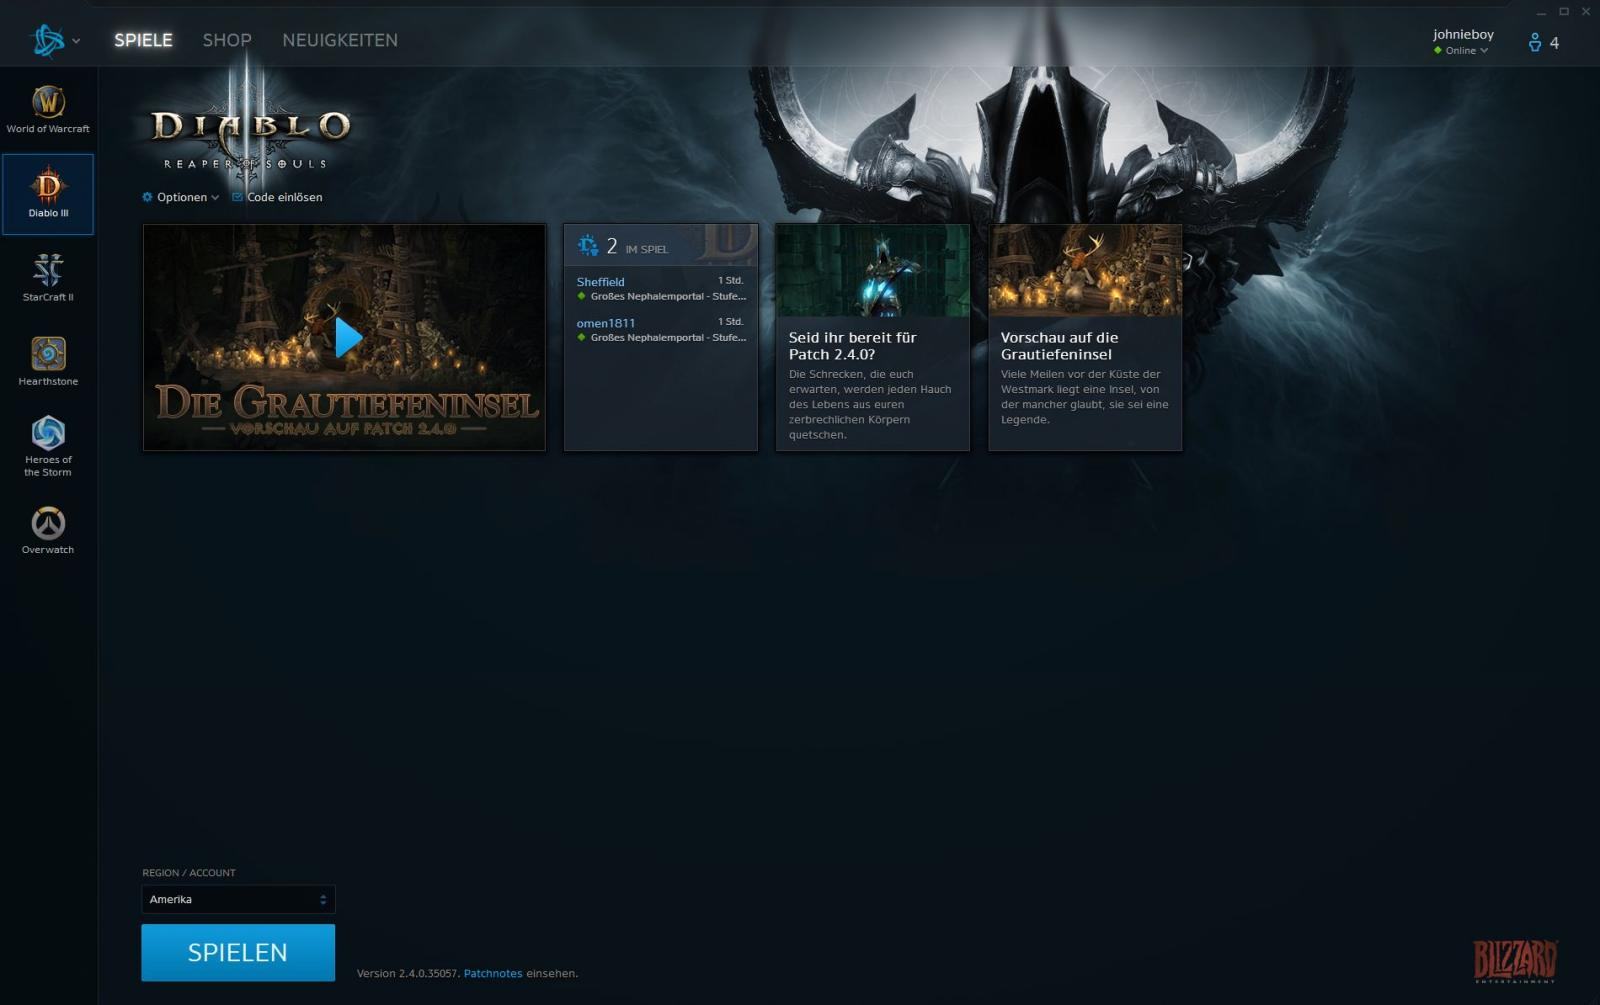
Task: Select StarCraft II in sidebar
Action: [48, 277]
